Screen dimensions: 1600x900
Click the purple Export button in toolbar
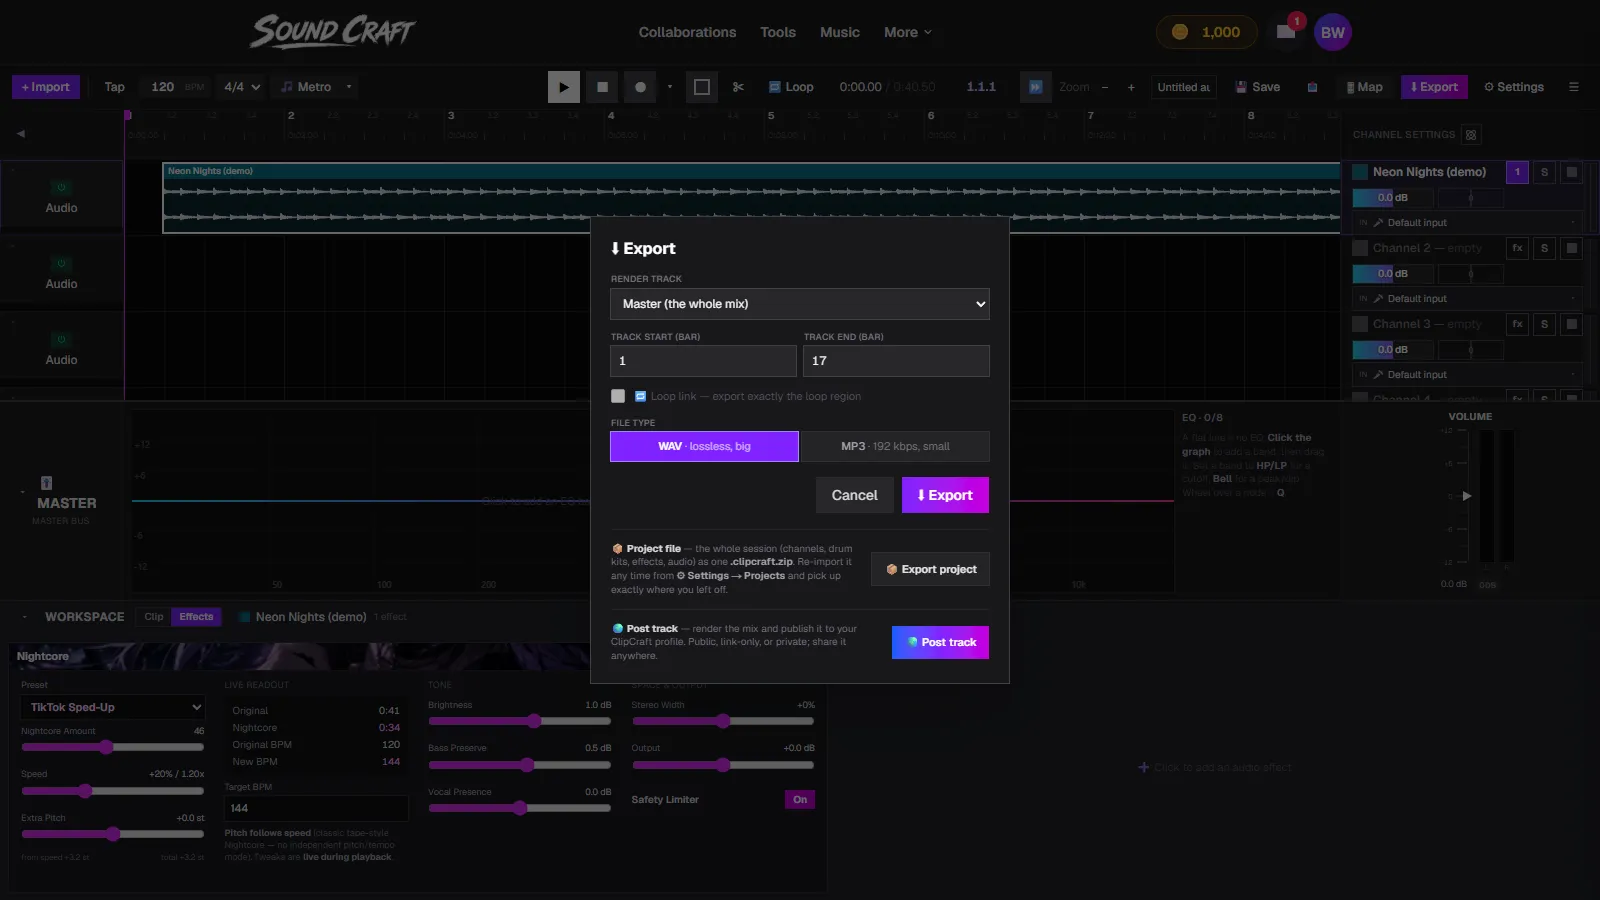(x=1434, y=87)
